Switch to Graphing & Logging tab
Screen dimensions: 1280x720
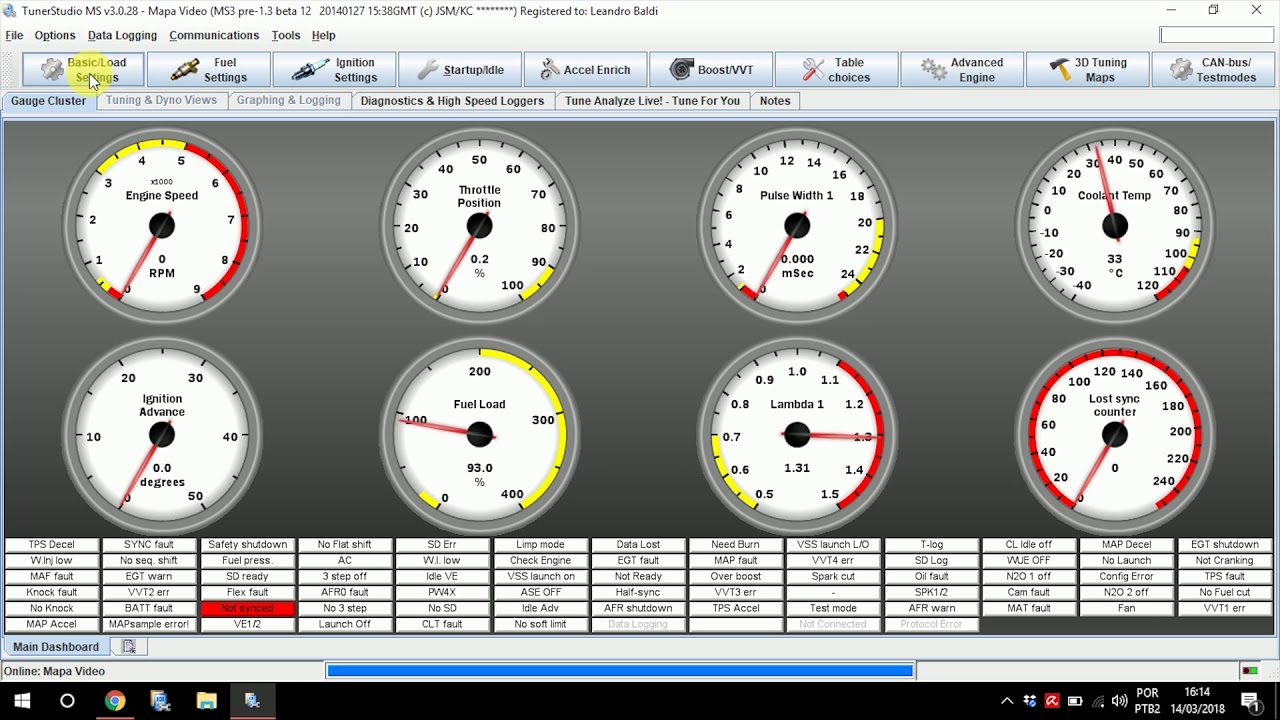pyautogui.click(x=289, y=101)
